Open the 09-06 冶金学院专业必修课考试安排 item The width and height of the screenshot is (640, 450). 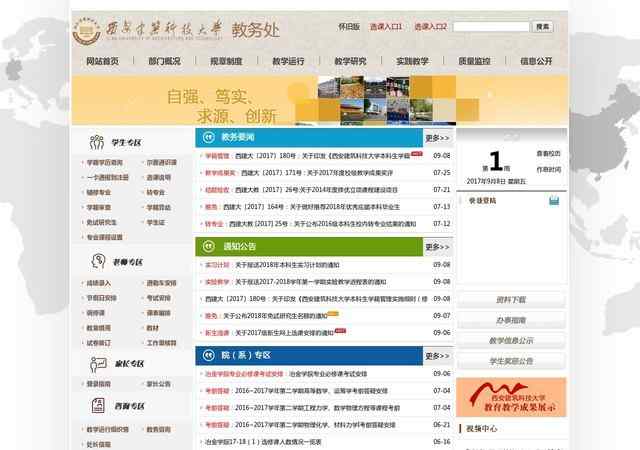pyautogui.click(x=286, y=374)
